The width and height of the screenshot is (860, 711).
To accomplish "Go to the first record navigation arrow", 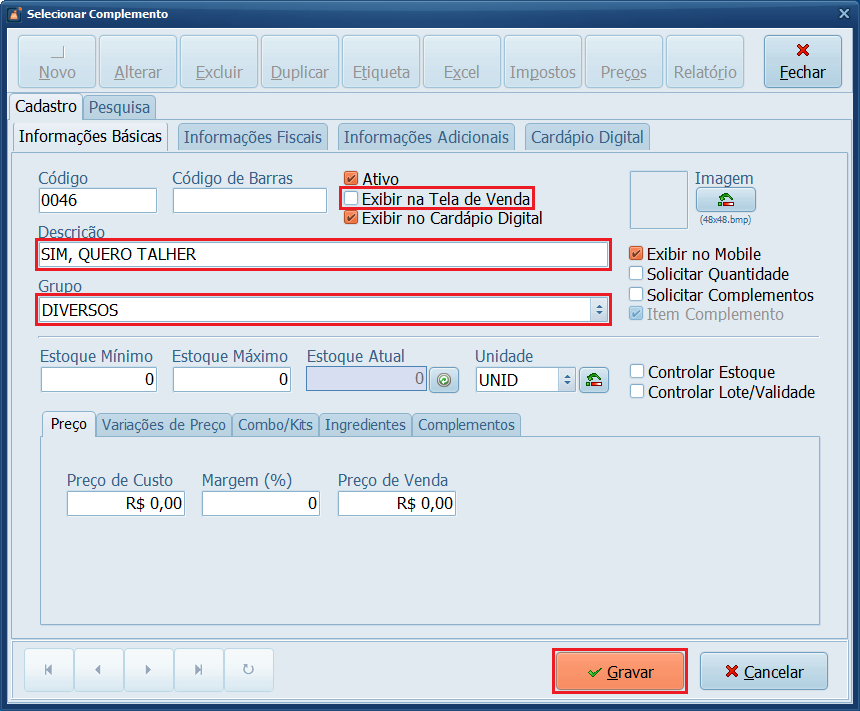I will click(48, 670).
